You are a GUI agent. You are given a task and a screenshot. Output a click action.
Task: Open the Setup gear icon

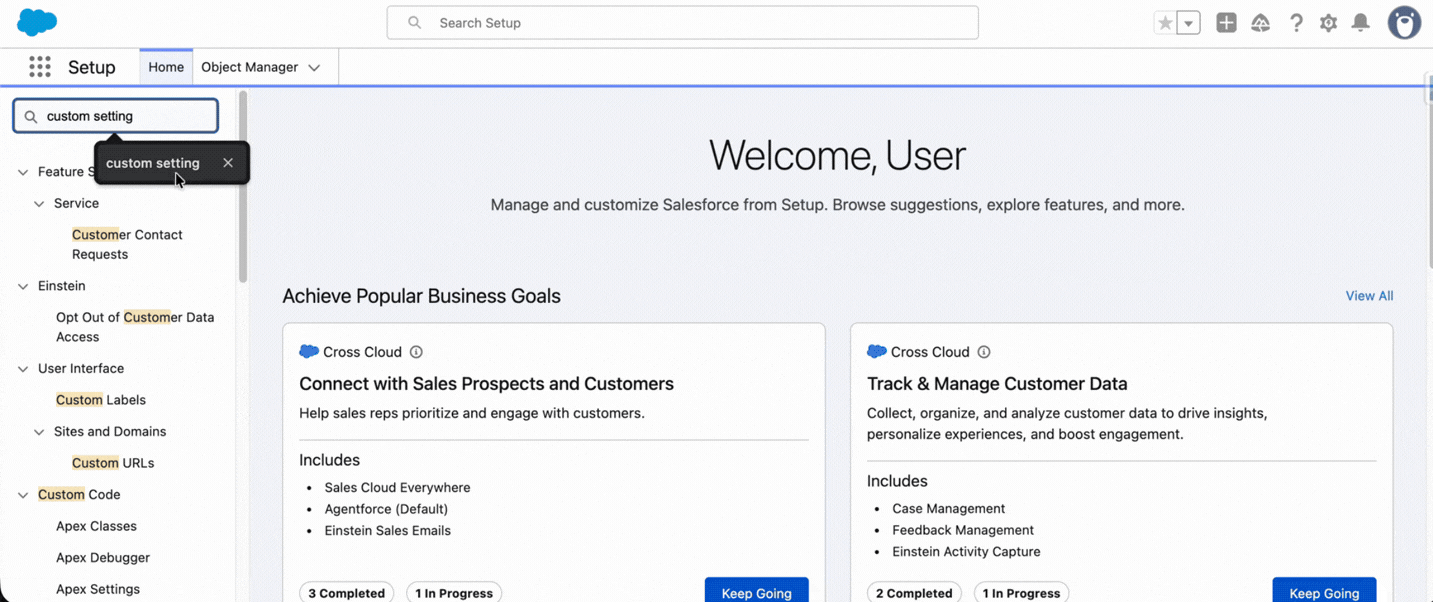tap(1328, 23)
